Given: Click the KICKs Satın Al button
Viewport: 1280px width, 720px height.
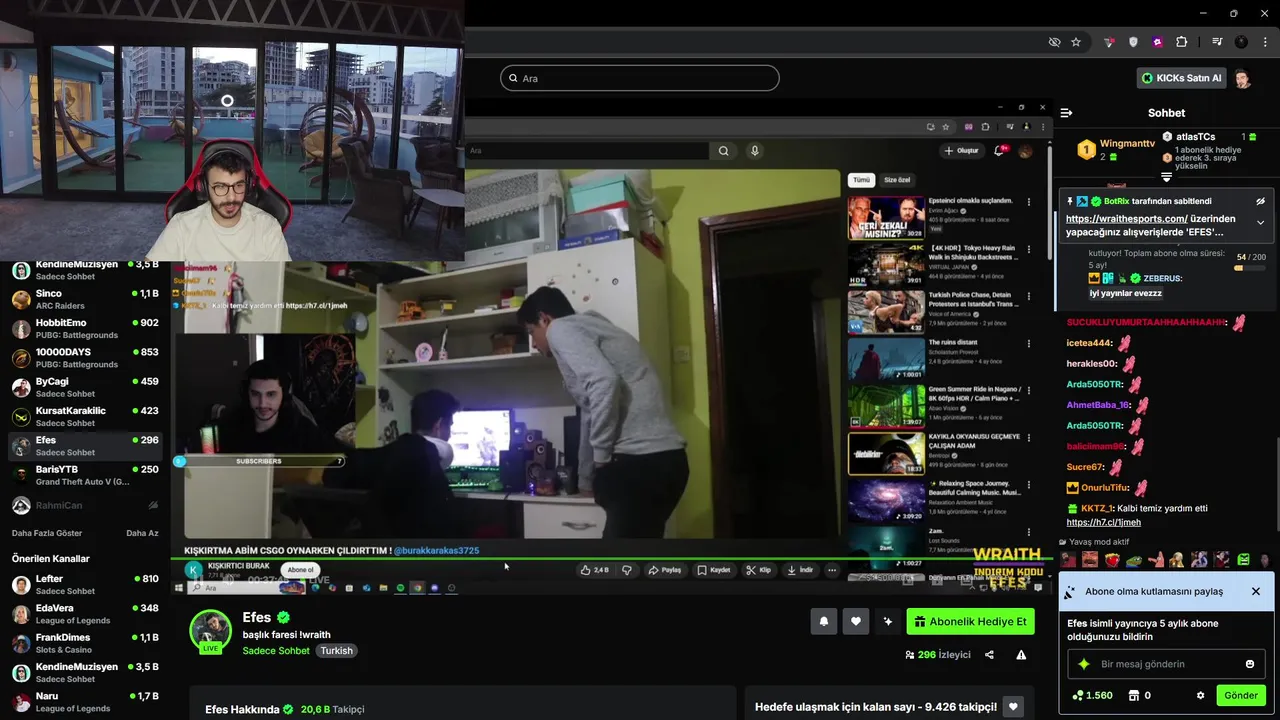Looking at the screenshot, I should 1181,78.
